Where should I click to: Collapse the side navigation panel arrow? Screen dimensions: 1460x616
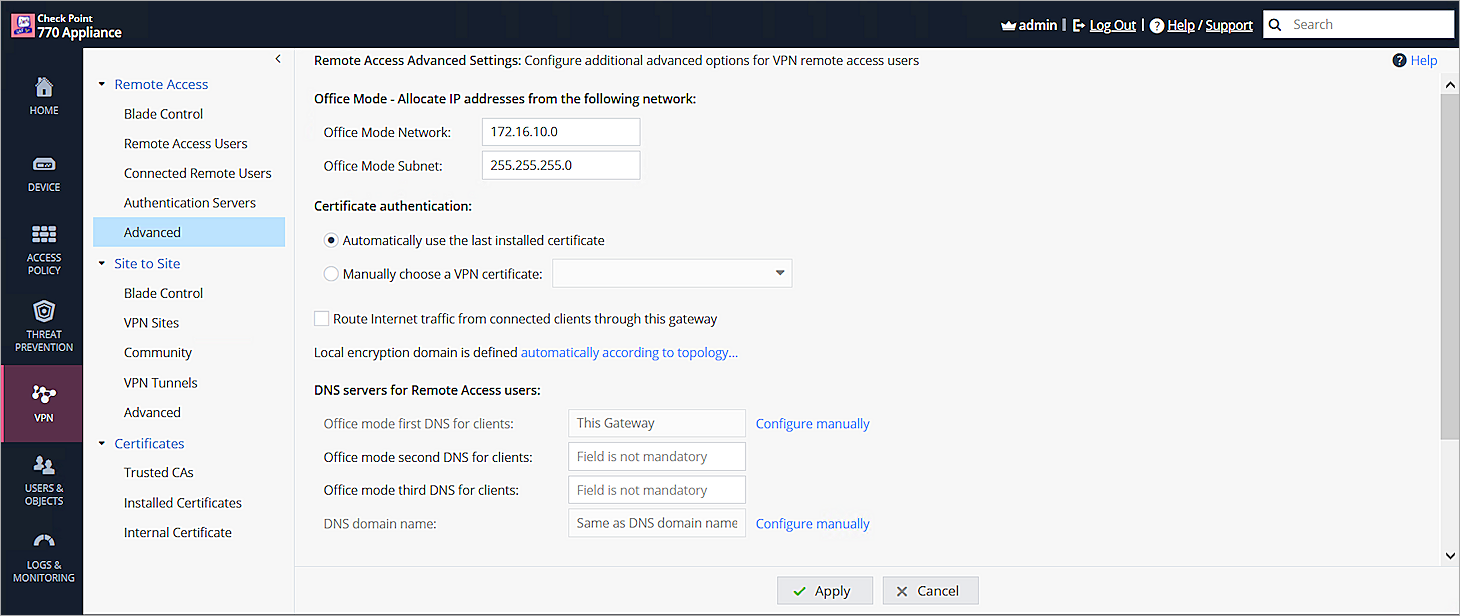point(278,60)
